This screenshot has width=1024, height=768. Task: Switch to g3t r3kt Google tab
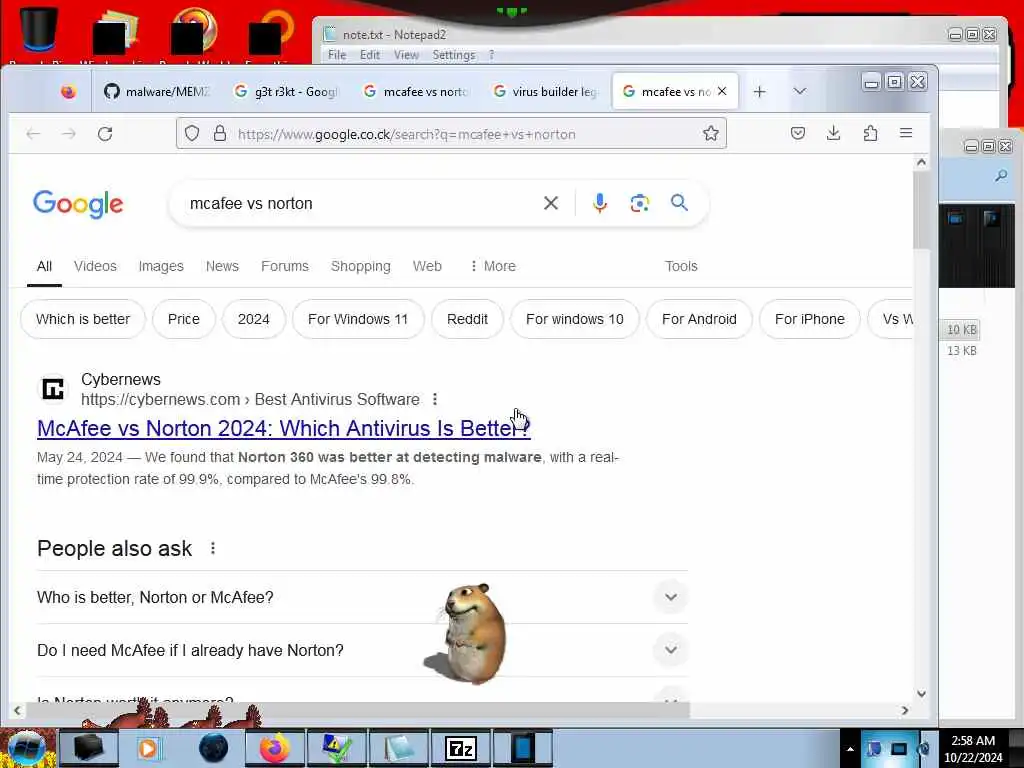287,92
